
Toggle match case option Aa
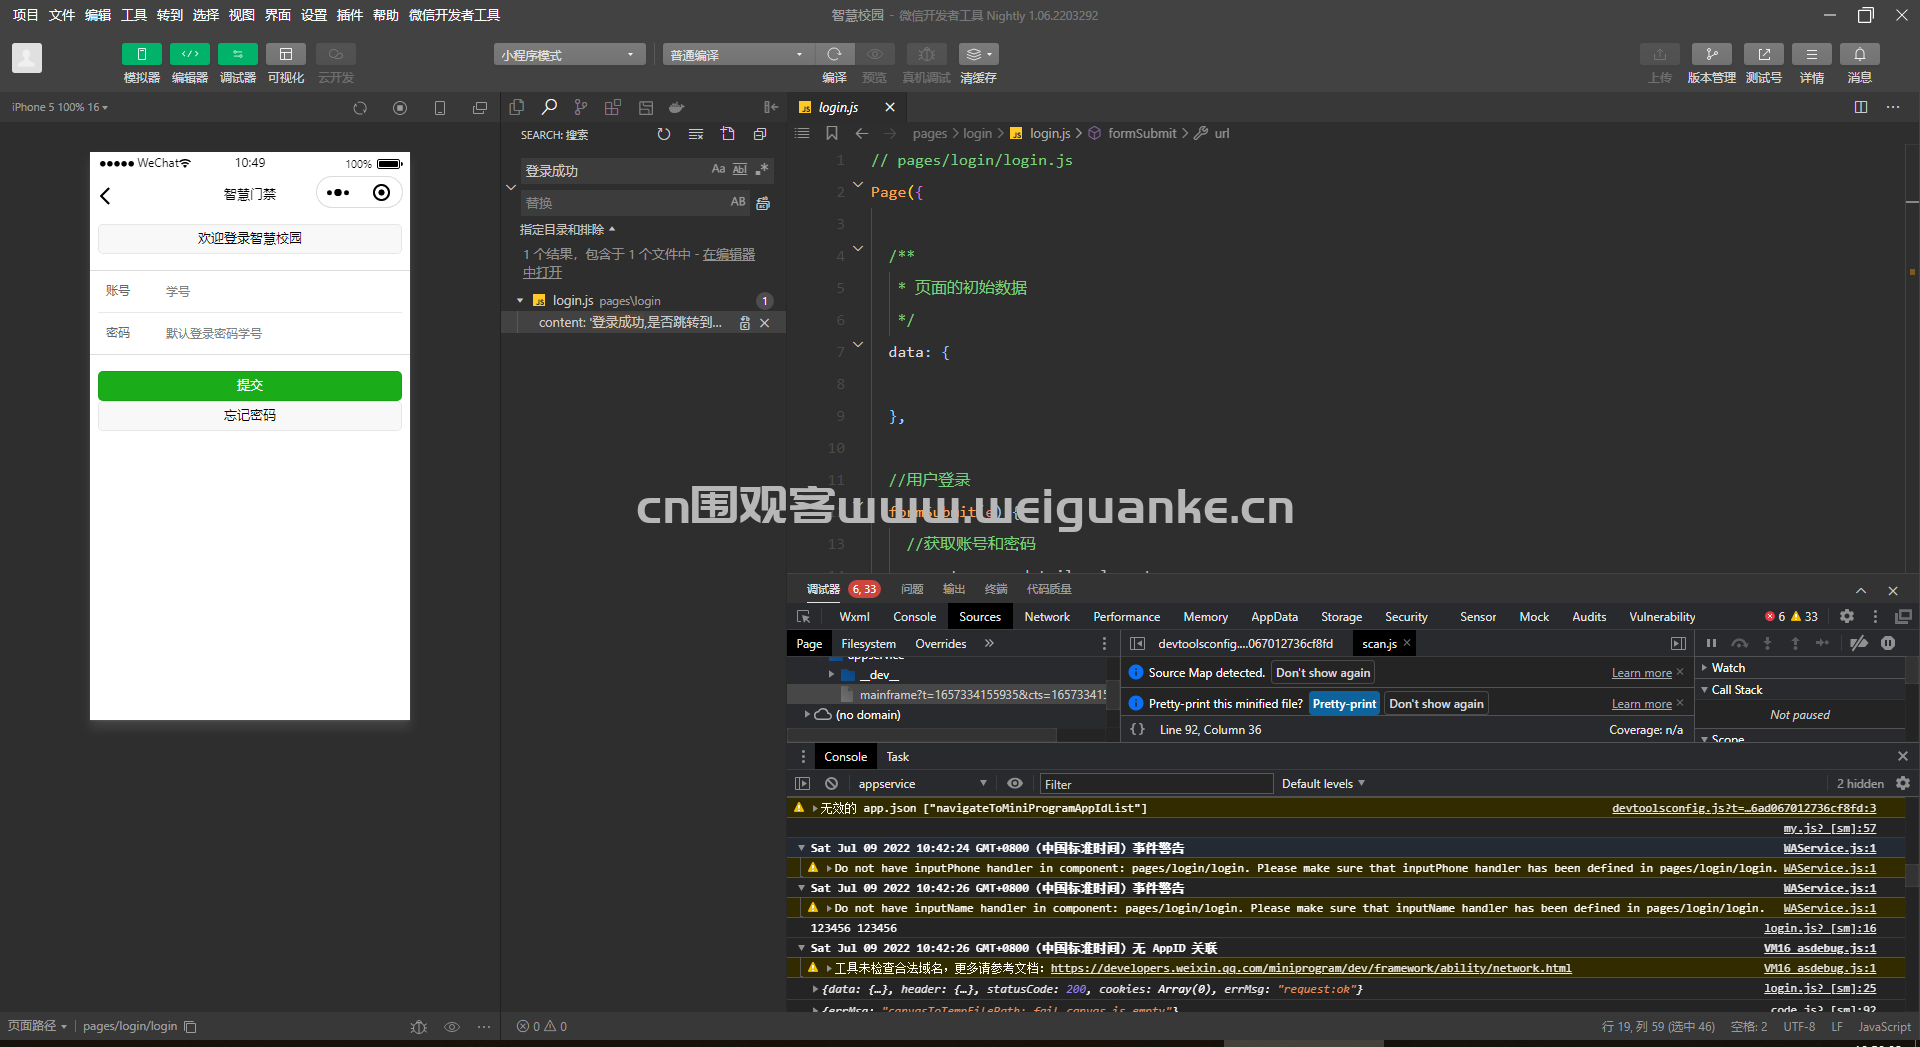[x=718, y=170]
